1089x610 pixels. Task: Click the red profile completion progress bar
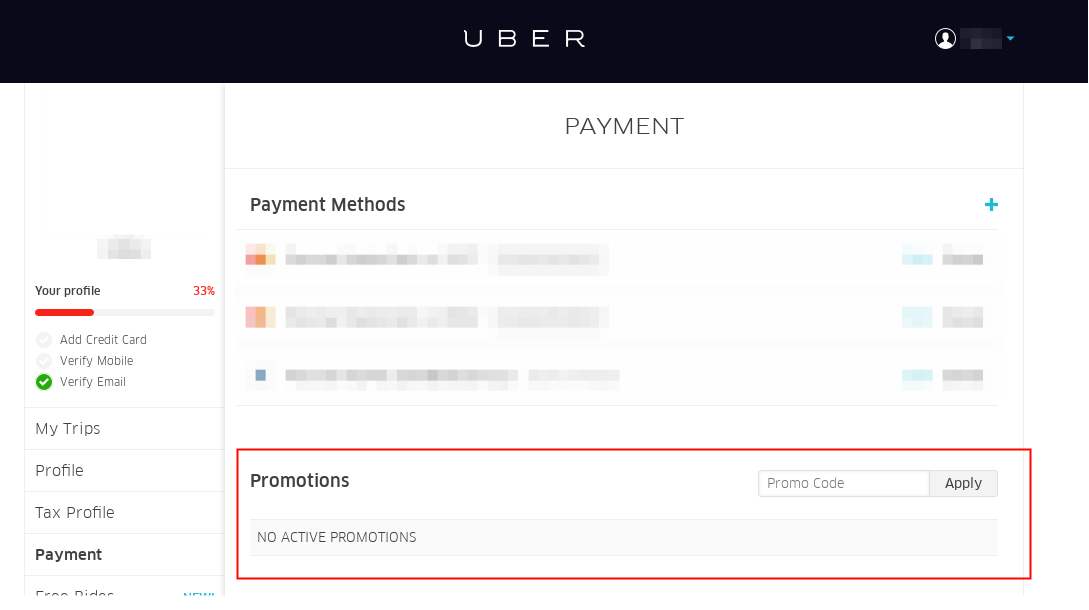coord(65,313)
